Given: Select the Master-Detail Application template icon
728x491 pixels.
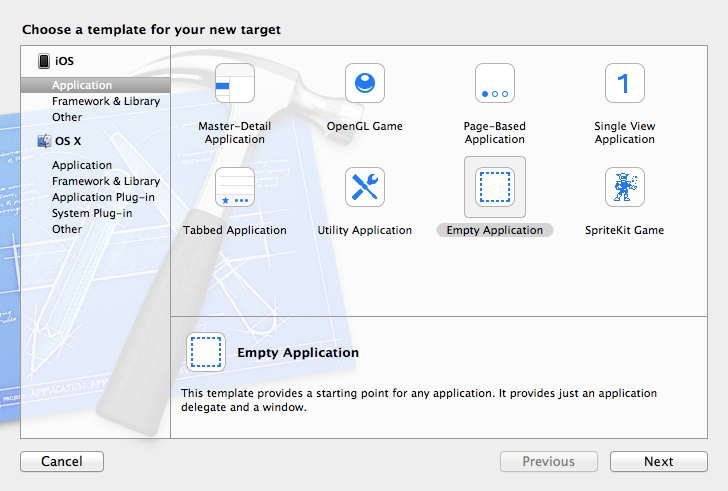Looking at the screenshot, I should click(235, 83).
